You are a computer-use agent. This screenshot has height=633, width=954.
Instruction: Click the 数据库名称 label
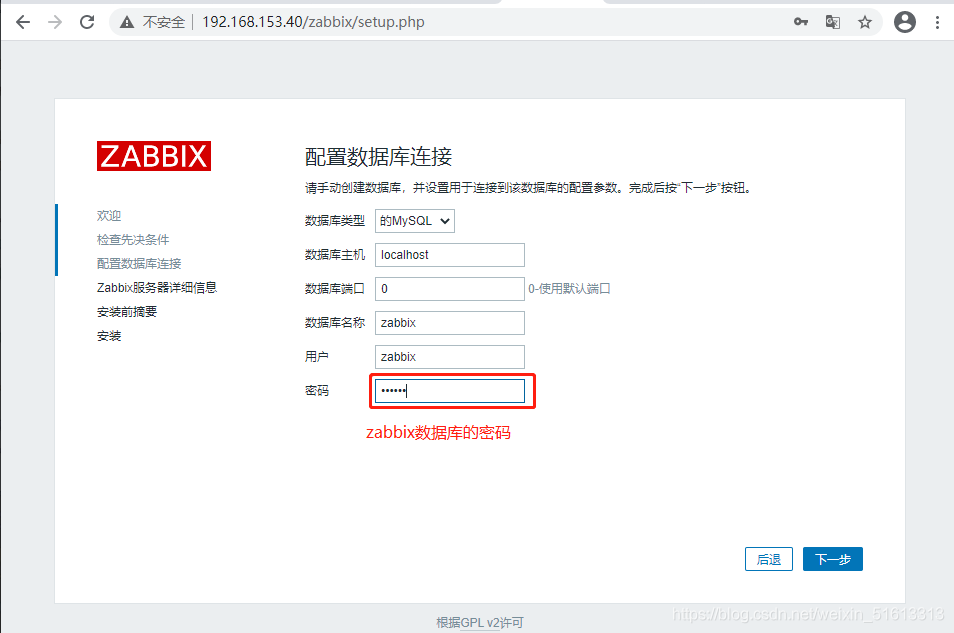[335, 323]
